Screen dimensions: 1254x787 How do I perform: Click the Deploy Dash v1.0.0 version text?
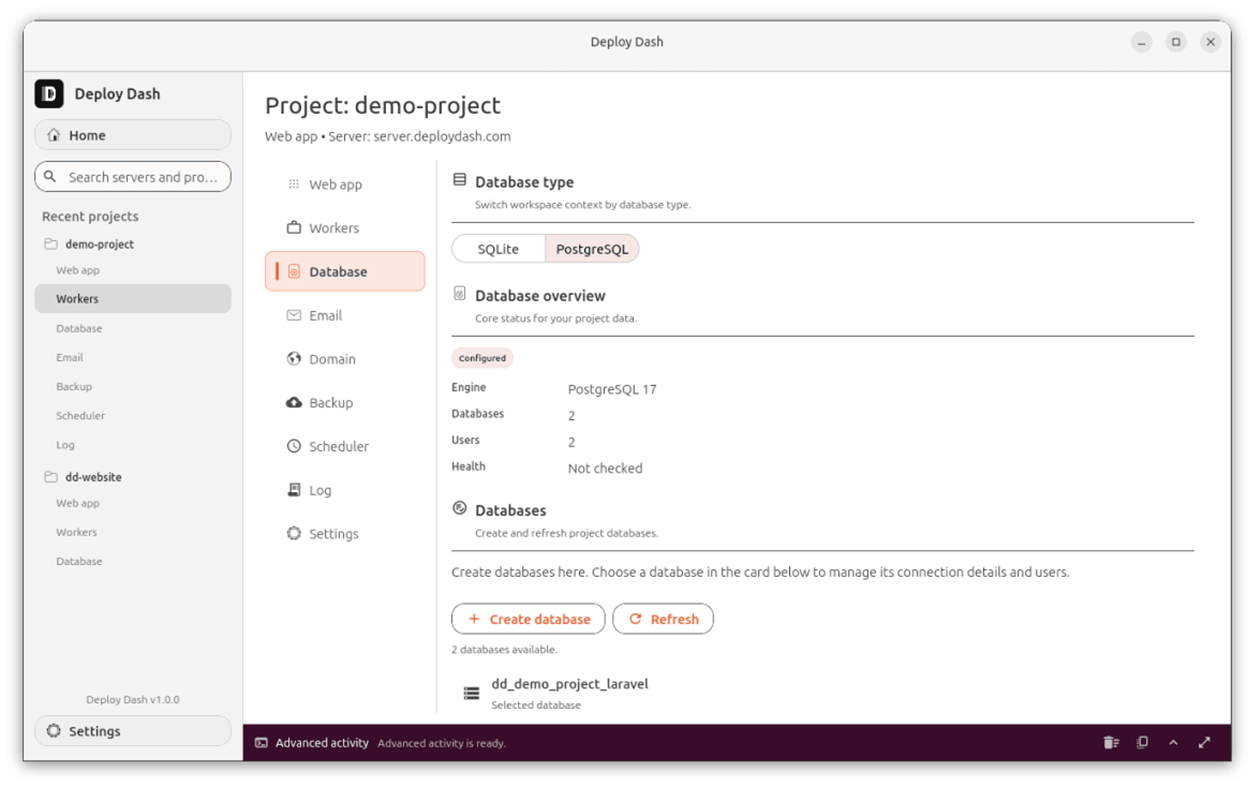(133, 700)
